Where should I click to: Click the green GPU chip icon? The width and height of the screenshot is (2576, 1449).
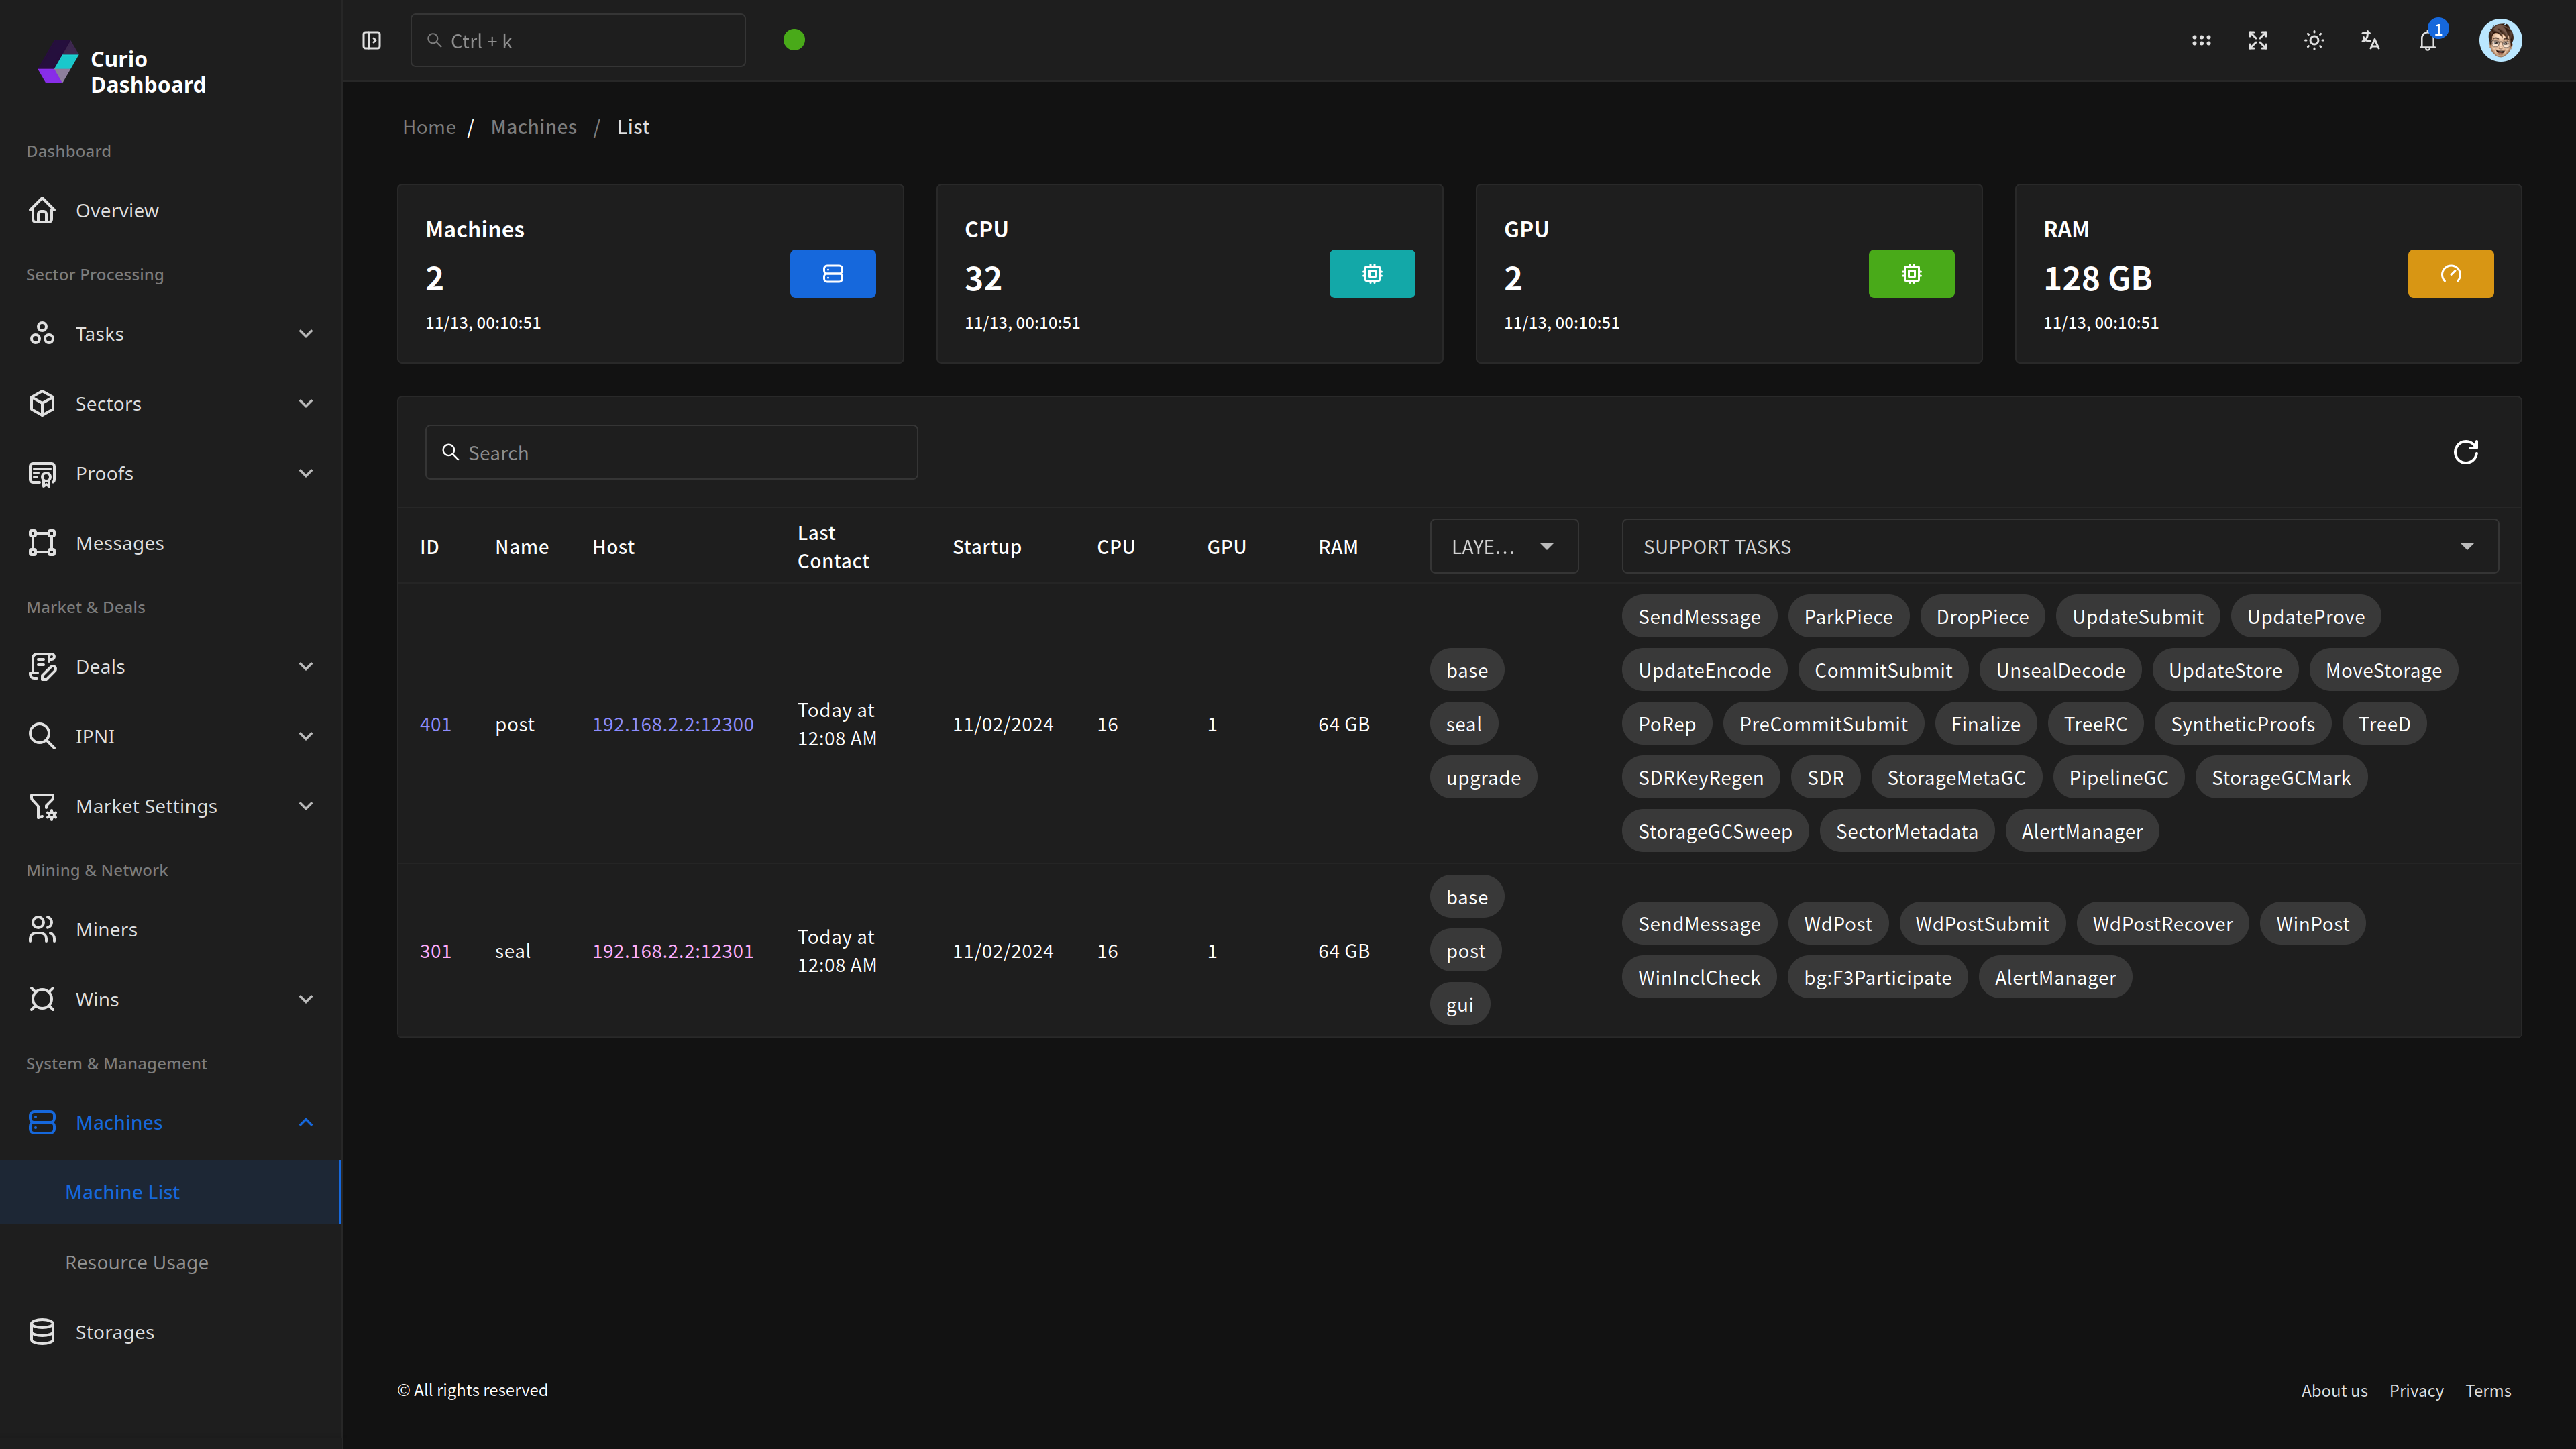1911,273
